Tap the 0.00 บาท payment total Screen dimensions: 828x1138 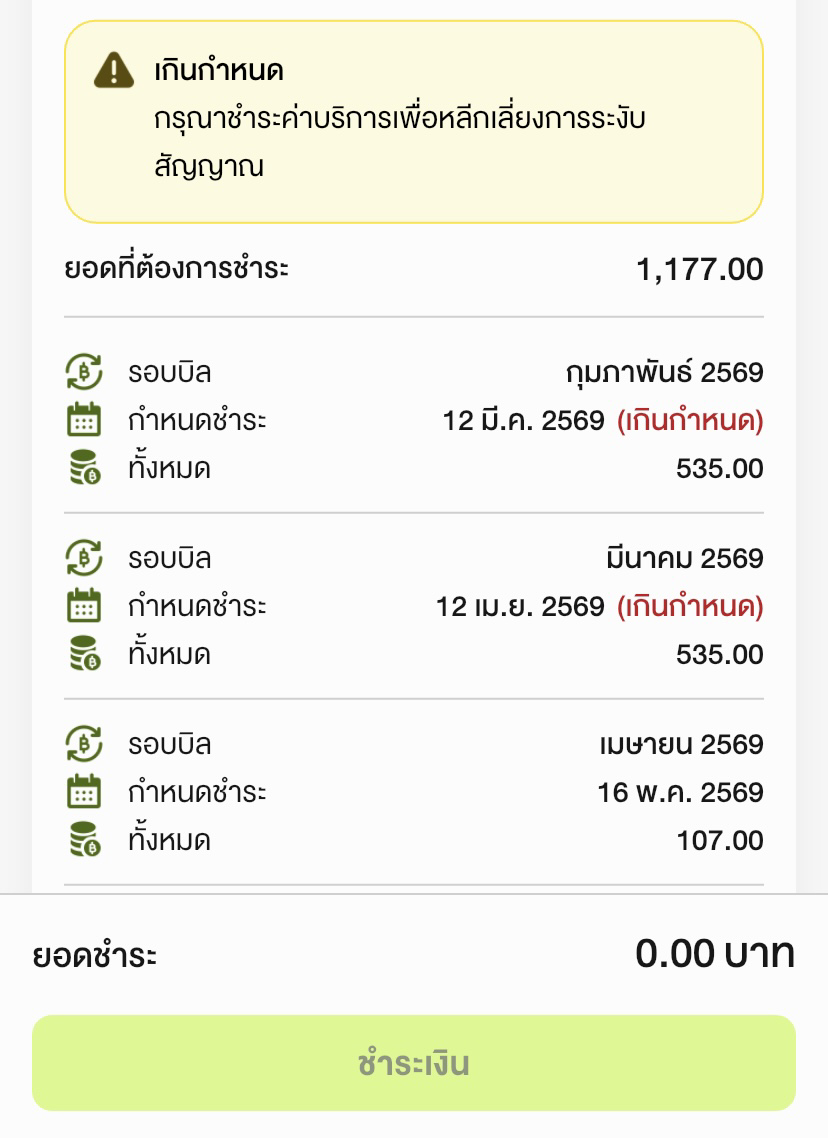715,953
